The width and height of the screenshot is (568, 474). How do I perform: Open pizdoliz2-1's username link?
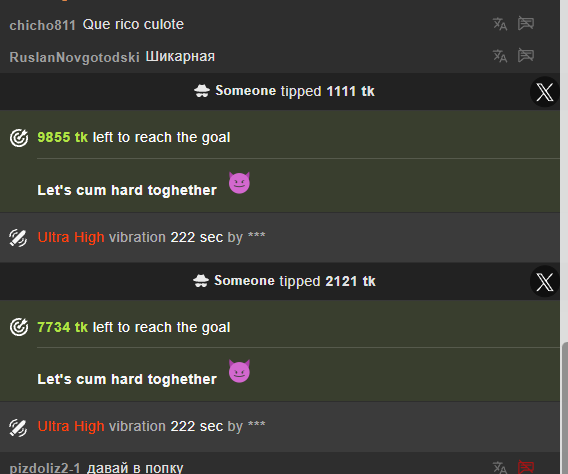[45, 468]
